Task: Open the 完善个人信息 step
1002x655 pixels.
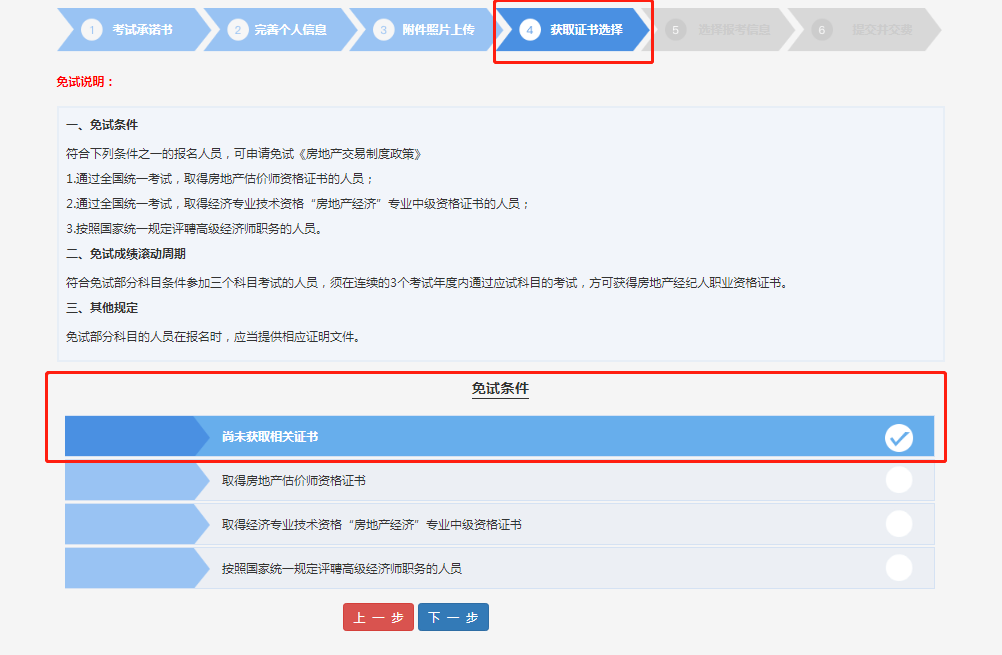Action: pos(292,30)
